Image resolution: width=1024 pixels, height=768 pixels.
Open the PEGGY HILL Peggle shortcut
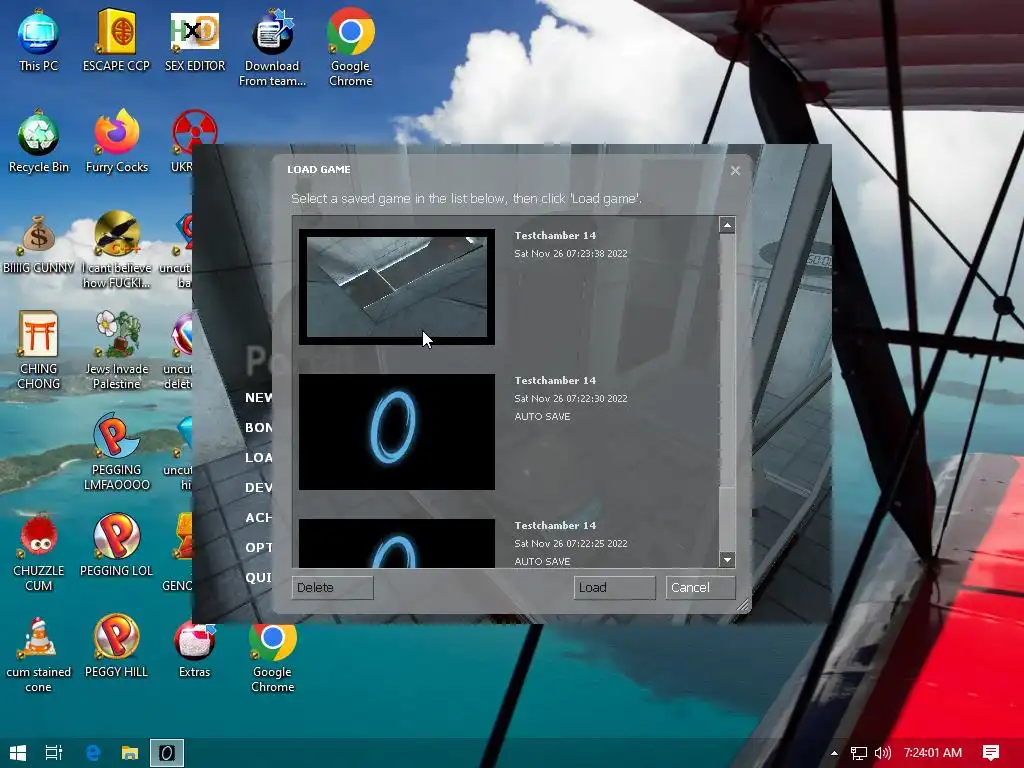click(x=116, y=648)
